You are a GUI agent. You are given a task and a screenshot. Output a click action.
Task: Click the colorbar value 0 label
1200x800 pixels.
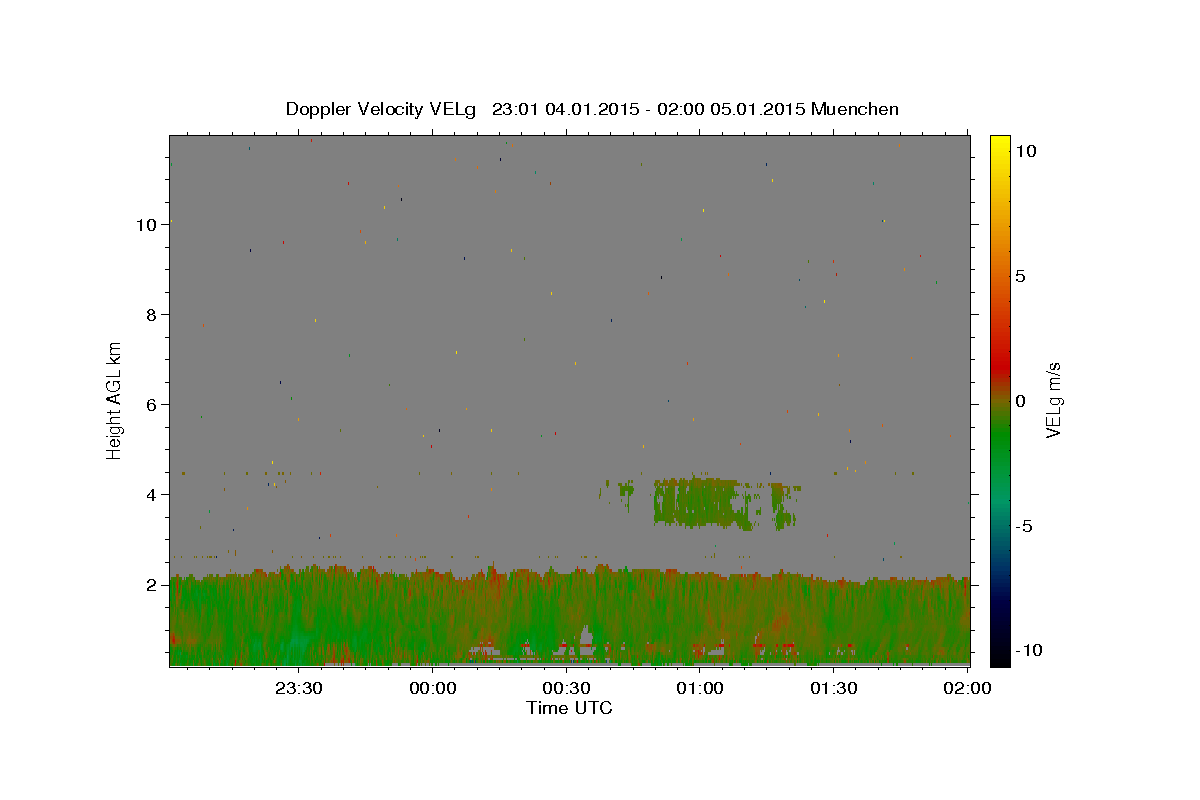1020,401
